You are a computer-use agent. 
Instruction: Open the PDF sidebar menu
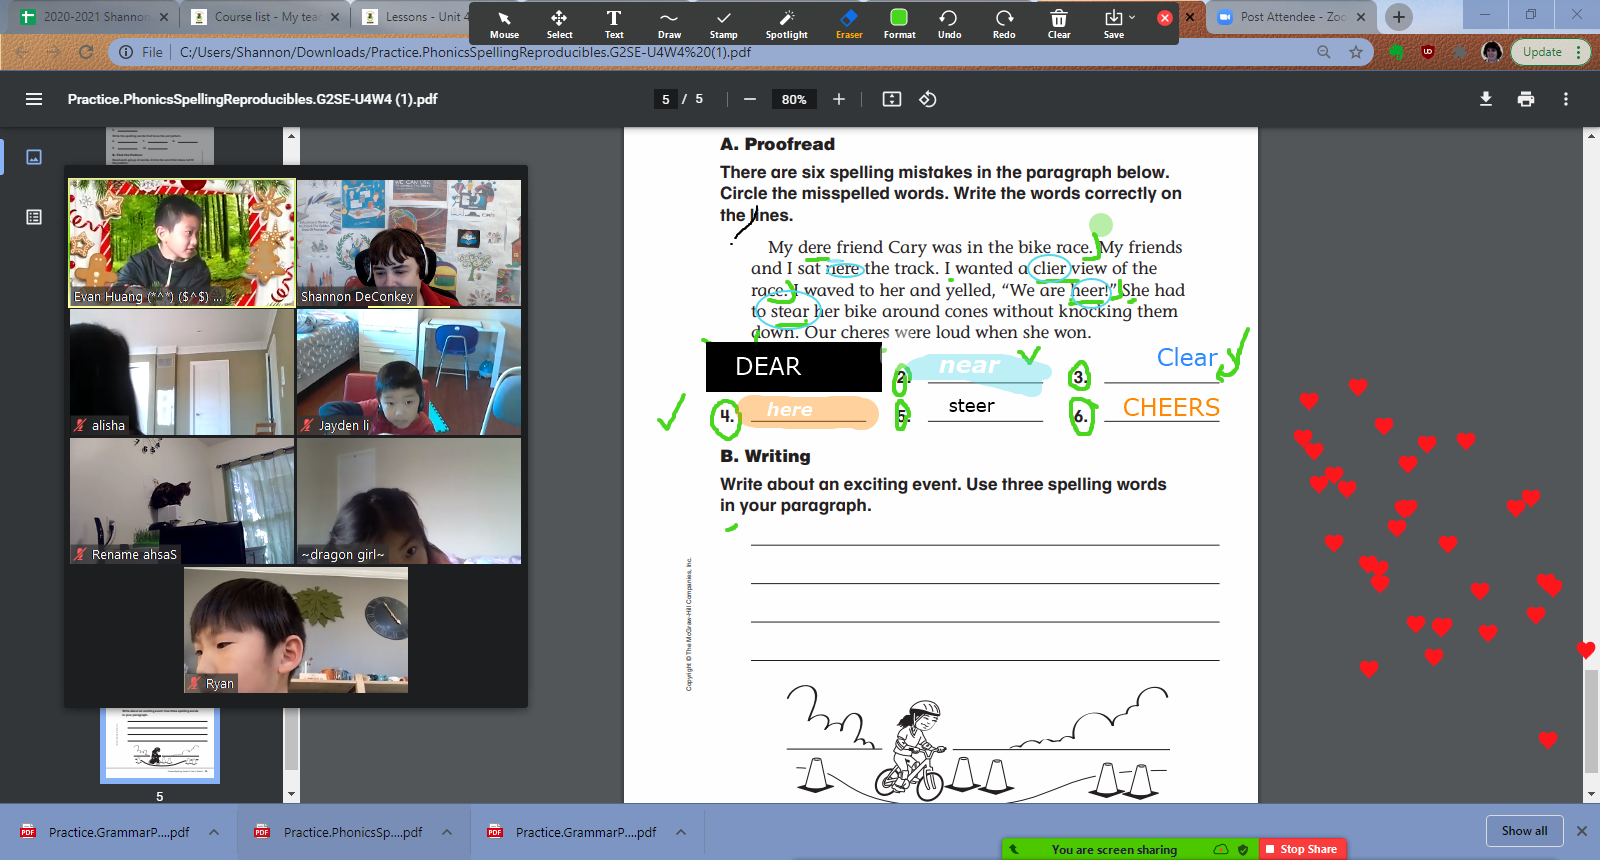click(34, 99)
